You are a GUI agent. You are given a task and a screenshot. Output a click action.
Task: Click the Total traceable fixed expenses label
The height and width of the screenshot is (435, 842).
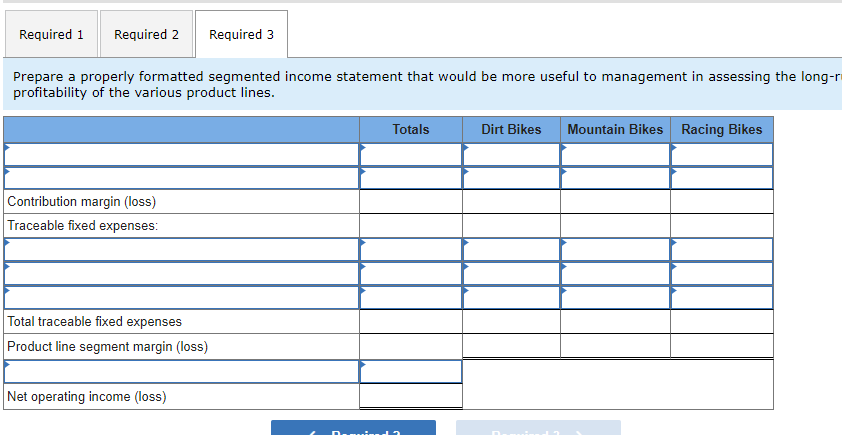(x=95, y=322)
